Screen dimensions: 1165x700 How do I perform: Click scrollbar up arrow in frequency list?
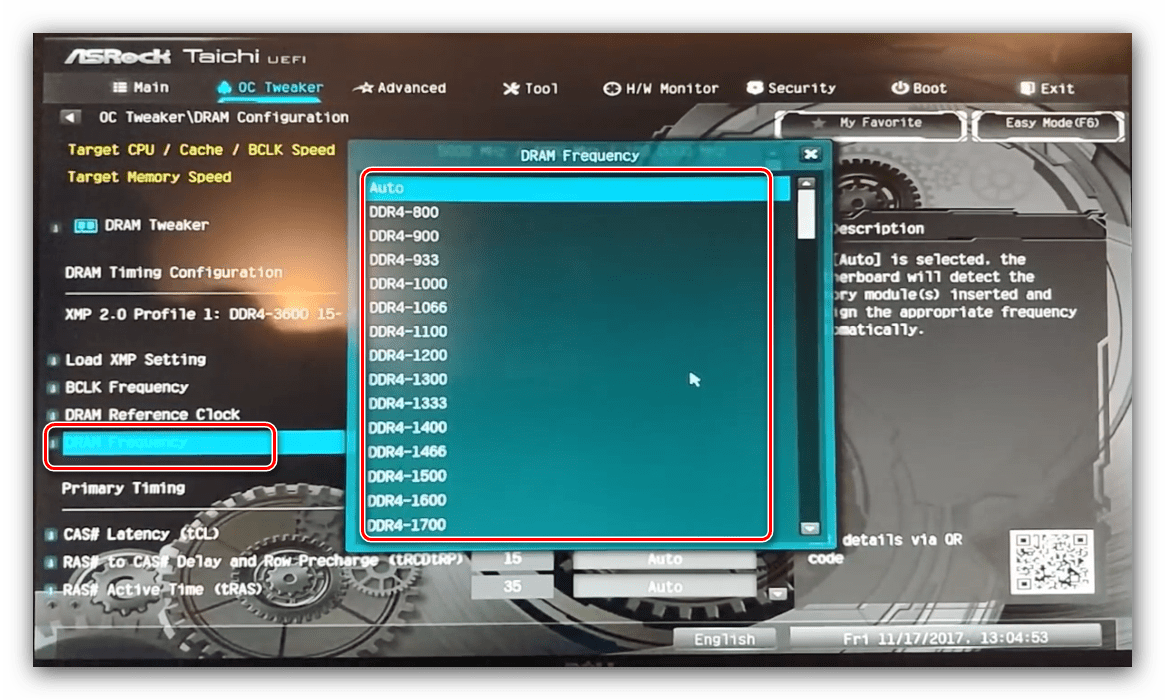(806, 185)
